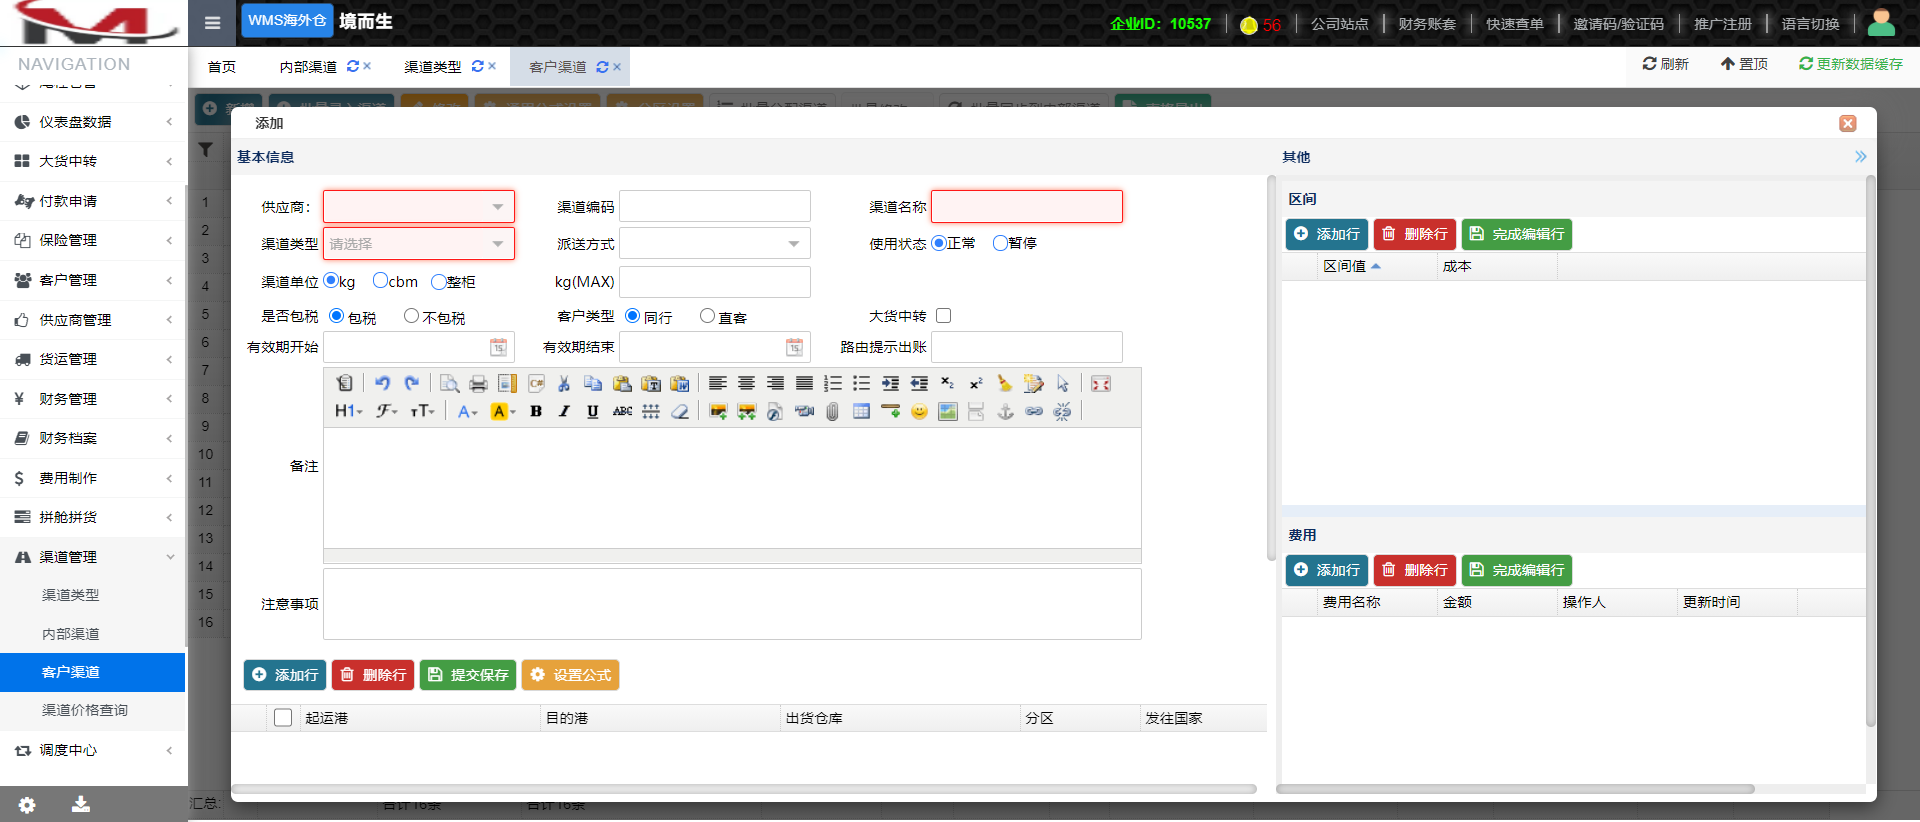Click the scissors cut icon
Image resolution: width=1920 pixels, height=822 pixels.
[x=564, y=384]
